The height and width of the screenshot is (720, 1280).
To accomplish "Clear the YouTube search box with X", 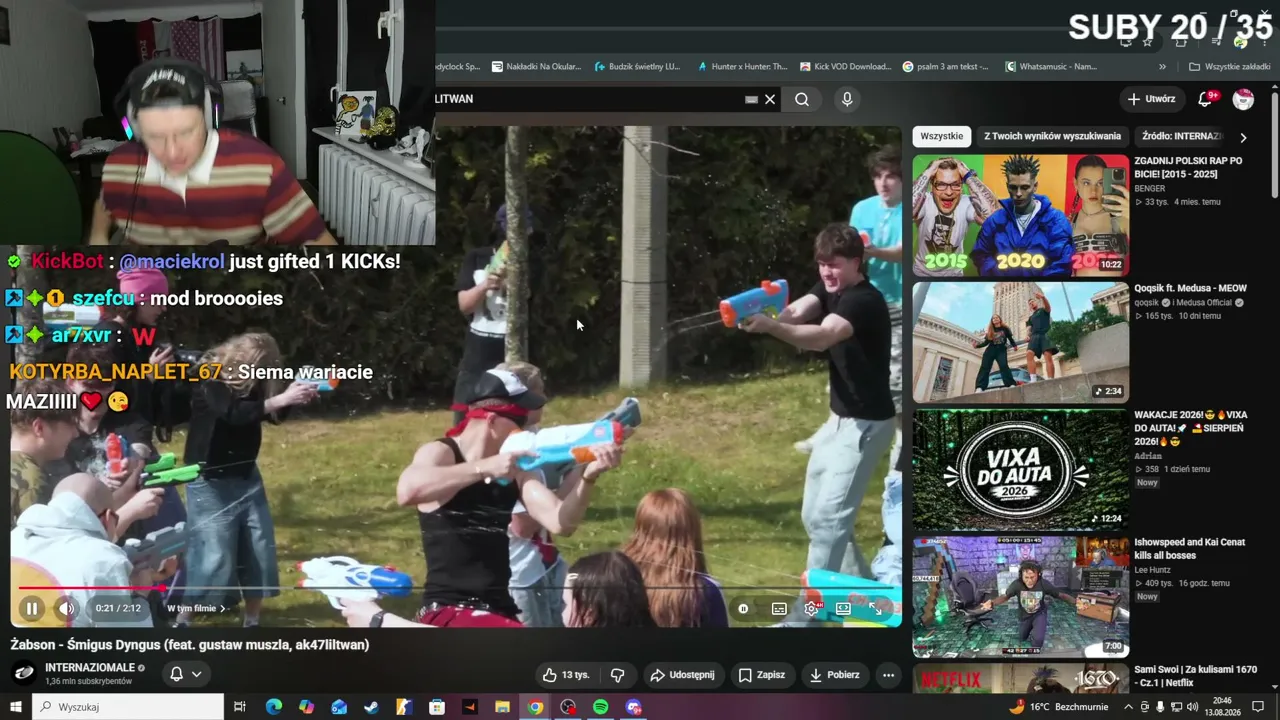I will click(770, 99).
